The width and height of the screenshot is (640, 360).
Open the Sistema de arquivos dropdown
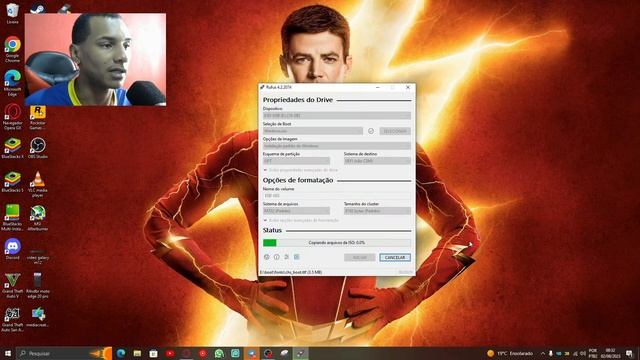click(x=296, y=211)
